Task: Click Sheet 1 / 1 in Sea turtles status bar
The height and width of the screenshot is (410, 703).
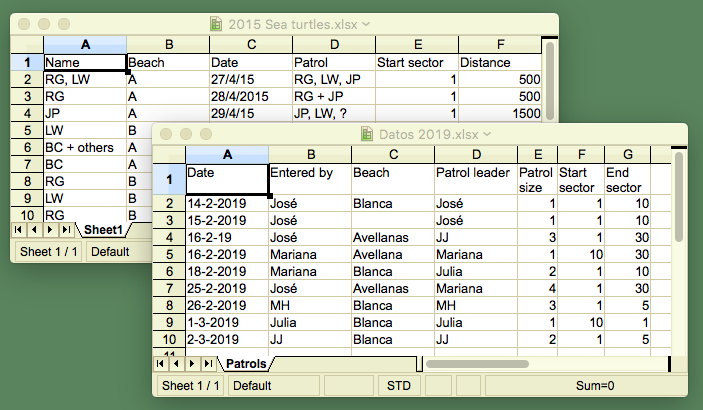Action: tap(48, 250)
